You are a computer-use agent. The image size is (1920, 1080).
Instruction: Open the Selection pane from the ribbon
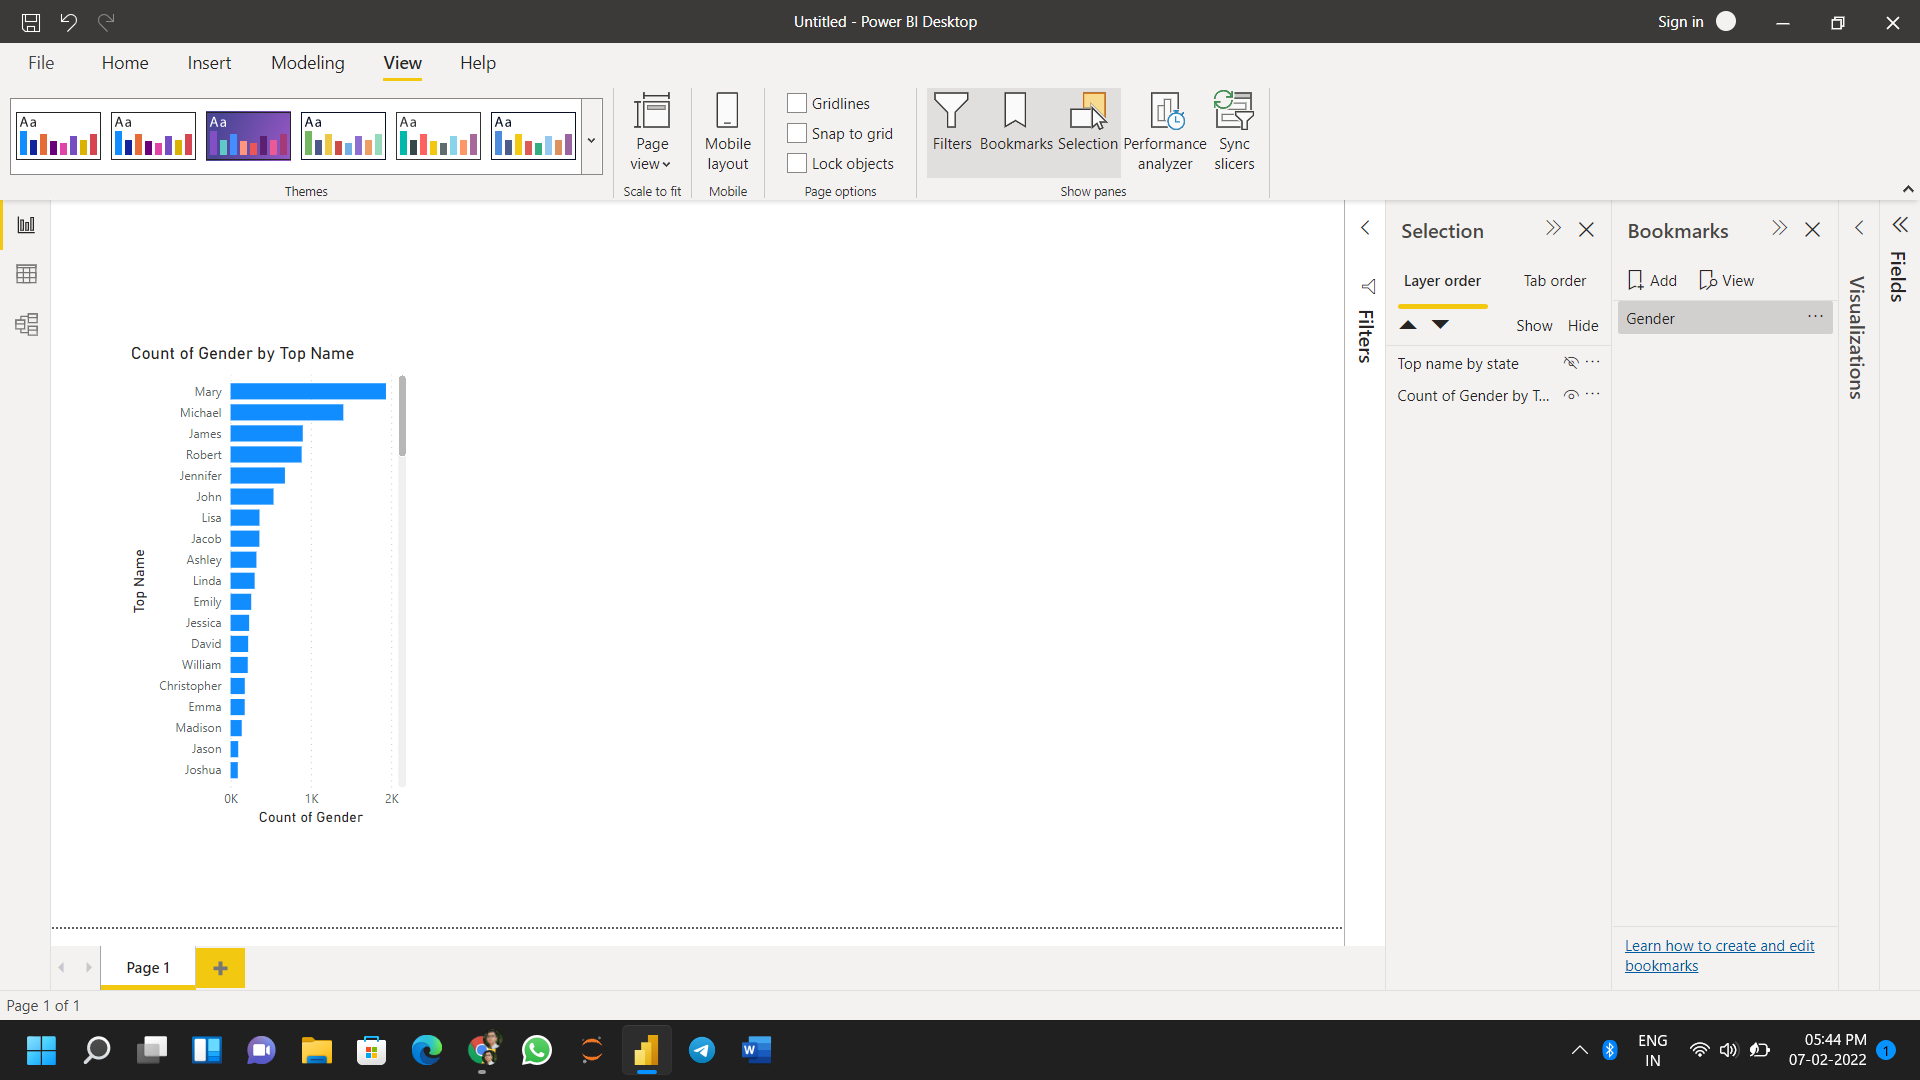(1088, 127)
